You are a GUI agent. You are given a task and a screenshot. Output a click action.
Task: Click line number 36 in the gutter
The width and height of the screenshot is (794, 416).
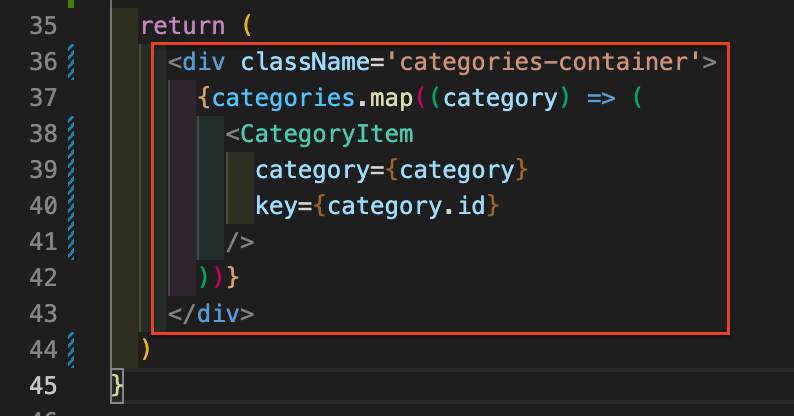[x=43, y=62]
